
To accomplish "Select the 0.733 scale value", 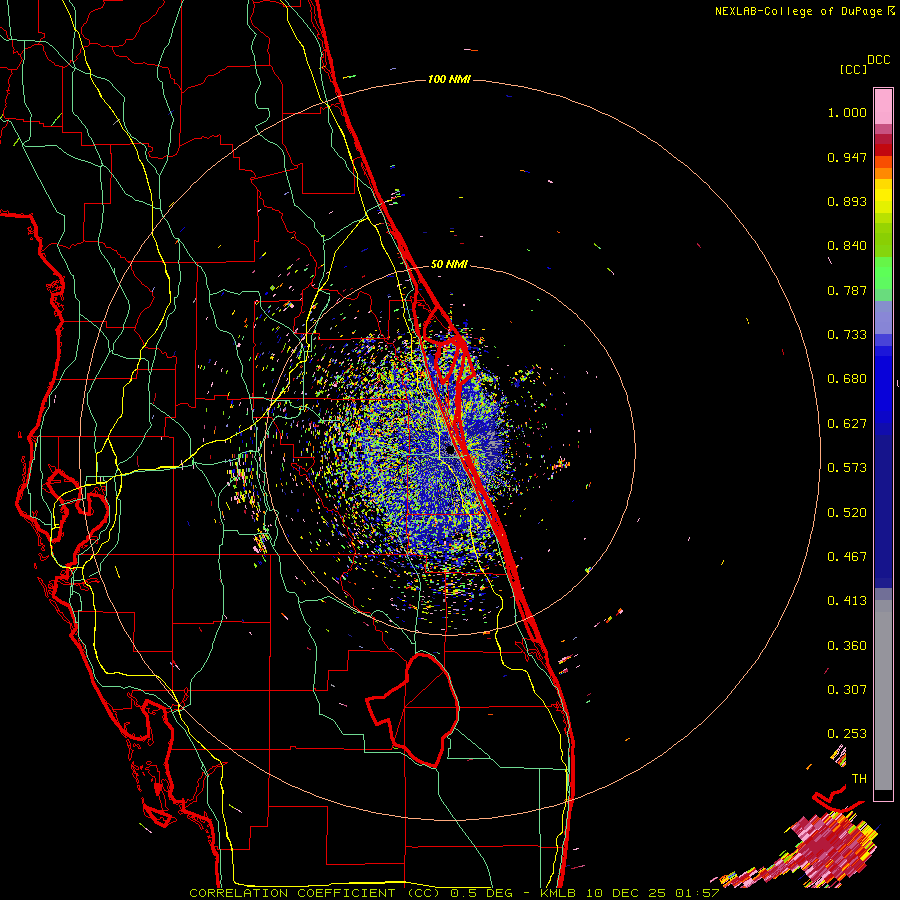I will pyautogui.click(x=847, y=335).
